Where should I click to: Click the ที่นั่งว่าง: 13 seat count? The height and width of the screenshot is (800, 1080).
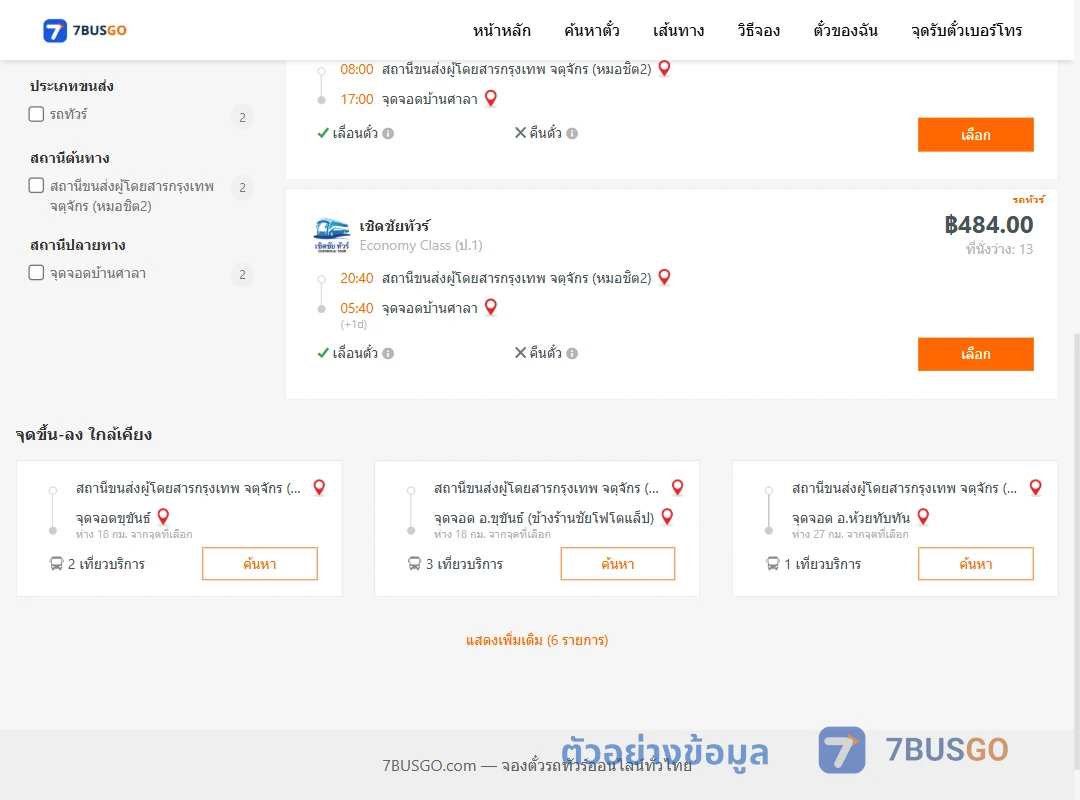pyautogui.click(x=999, y=249)
